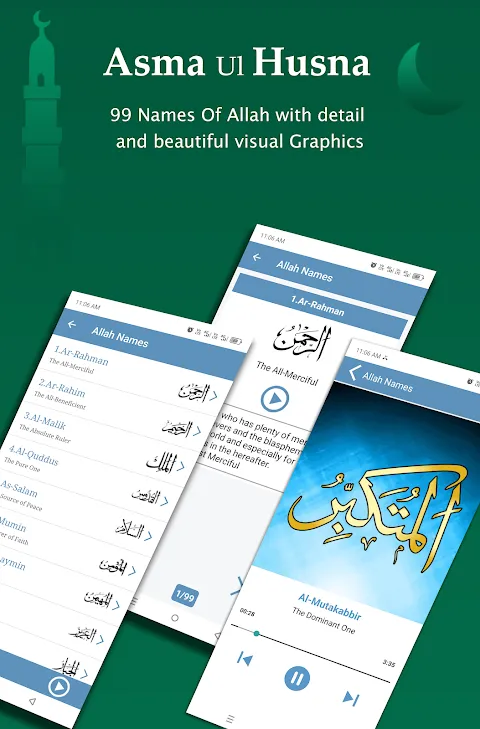Viewport: 480px width, 729px height.
Task: Open chevron next to 2.Ar-Rahim
Action: 197,431
